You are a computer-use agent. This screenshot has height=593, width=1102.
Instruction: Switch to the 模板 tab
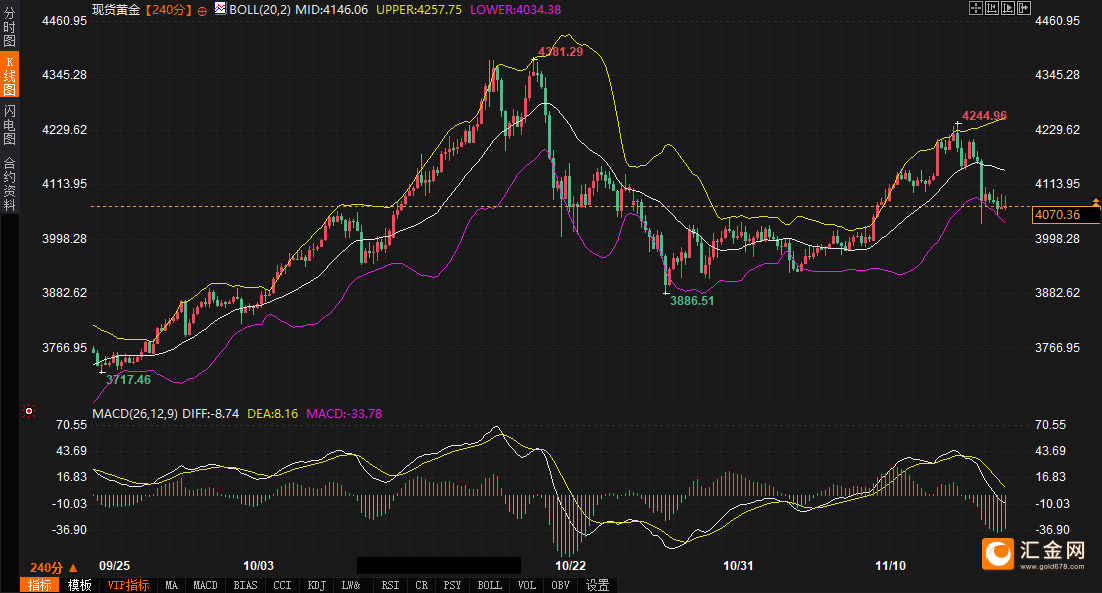(x=79, y=585)
